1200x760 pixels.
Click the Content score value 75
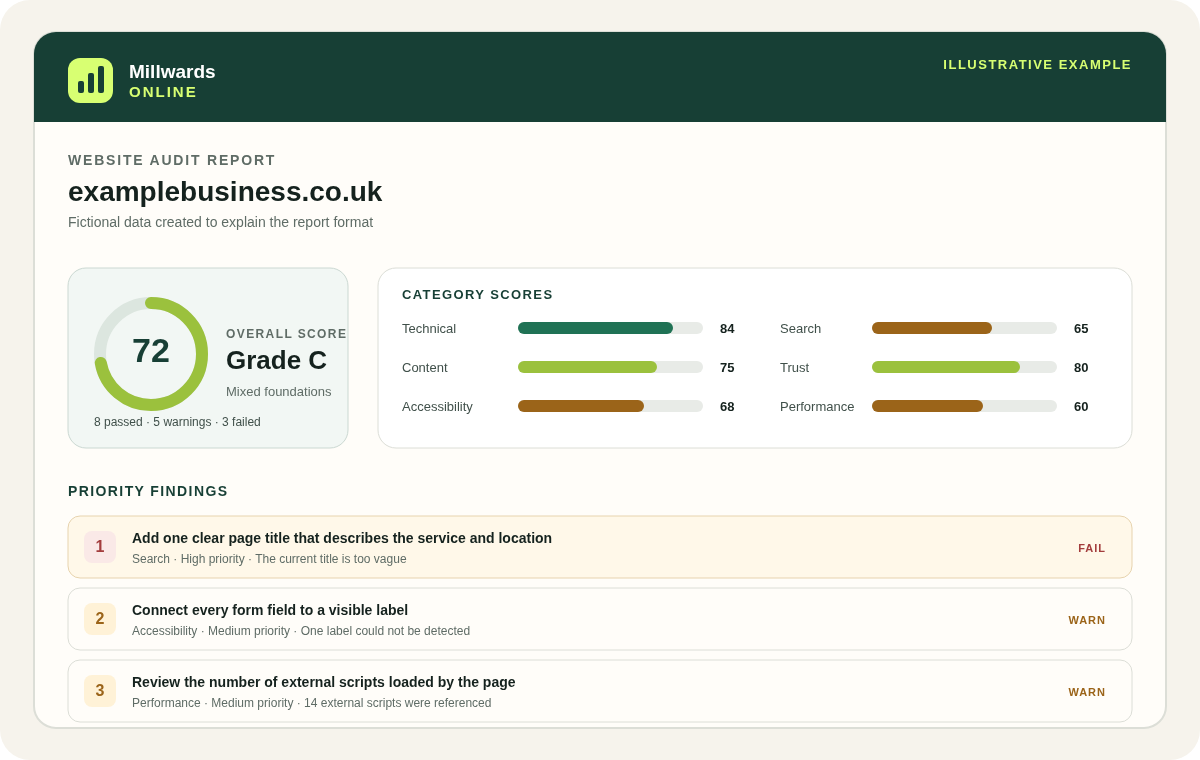[727, 367]
